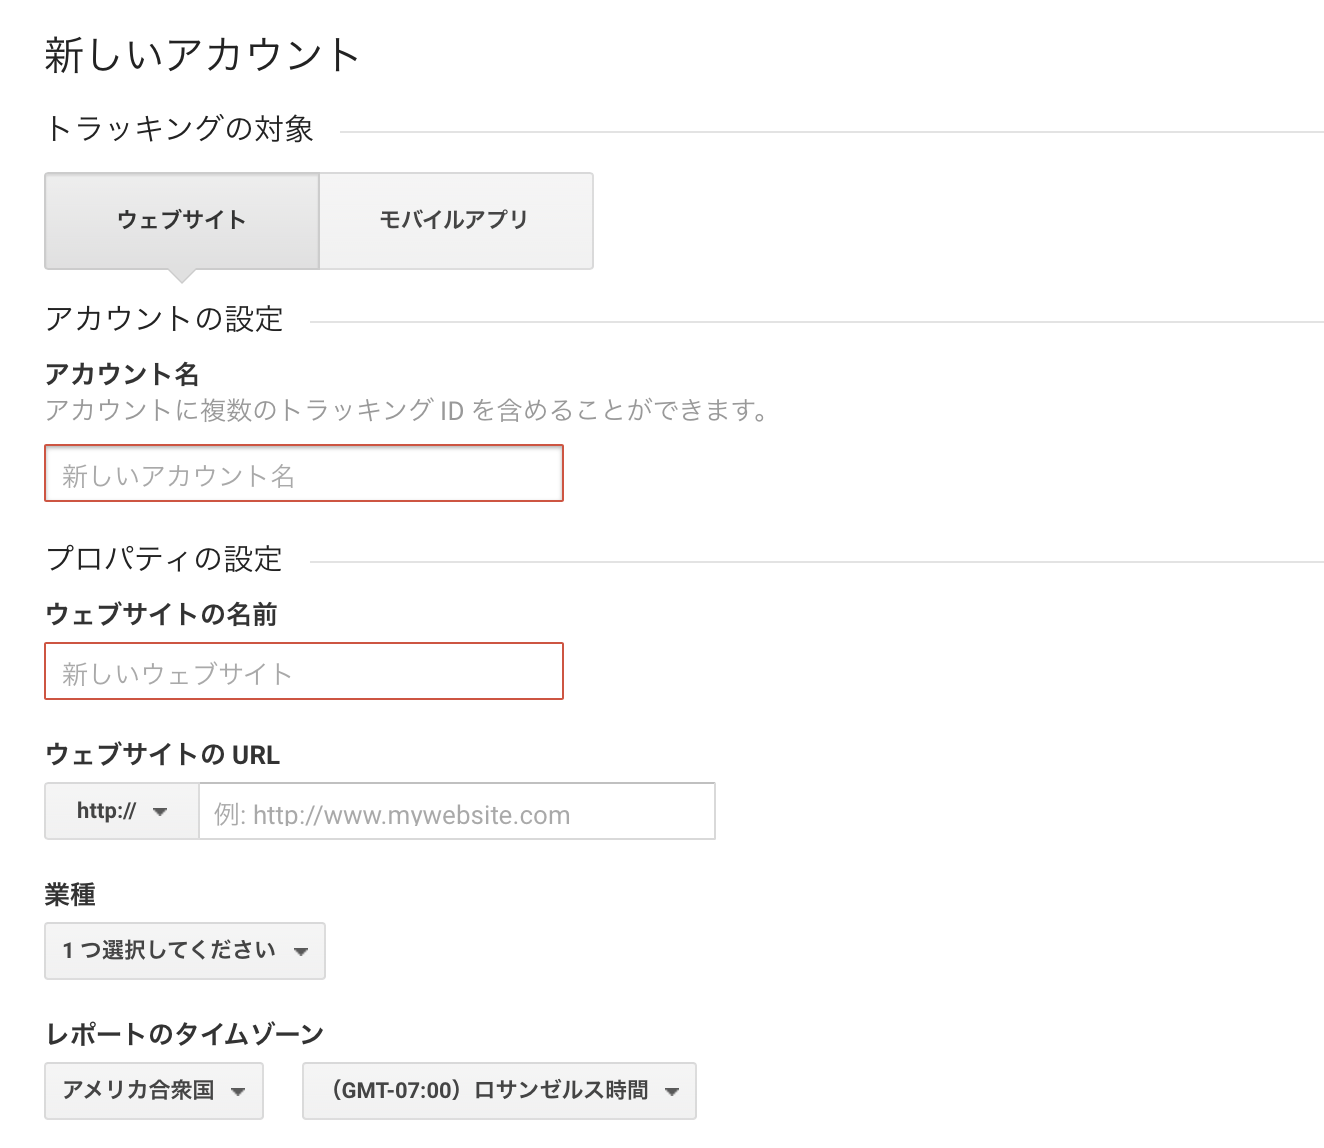
Task: Click the レポートのタイムゾーン label
Action: pyautogui.click(x=184, y=1034)
